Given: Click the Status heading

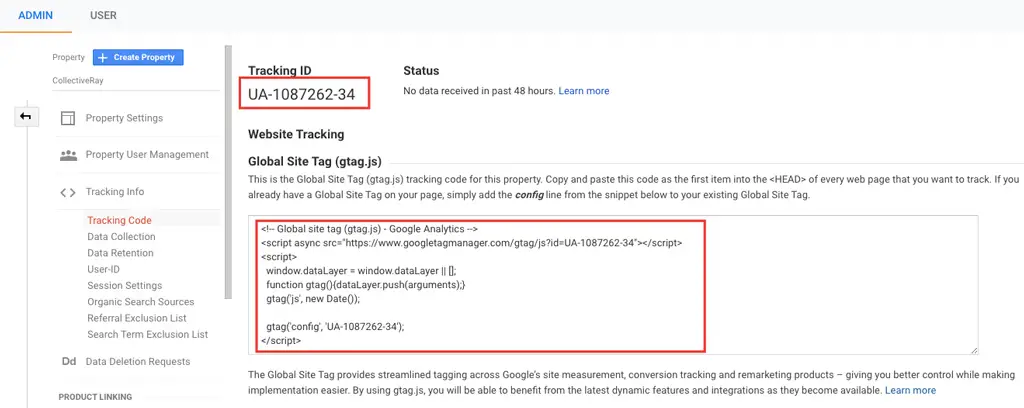Looking at the screenshot, I should pyautogui.click(x=421, y=71).
